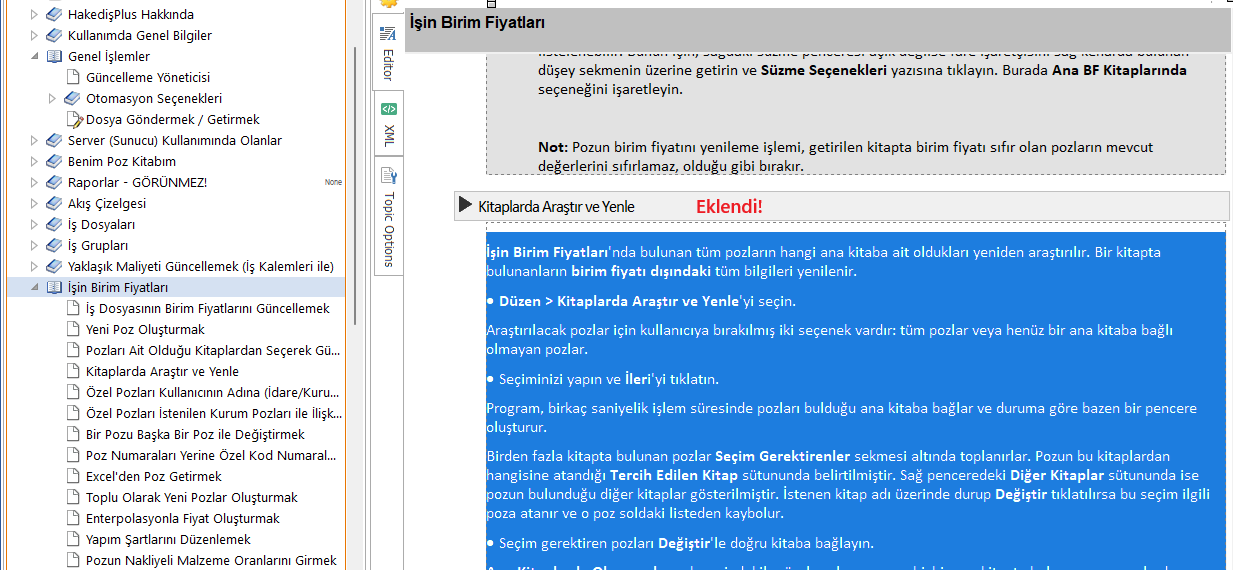This screenshot has width=1233, height=570.
Task: Click the İşin Birim Fiyatları topic title field
Action: [x=817, y=30]
